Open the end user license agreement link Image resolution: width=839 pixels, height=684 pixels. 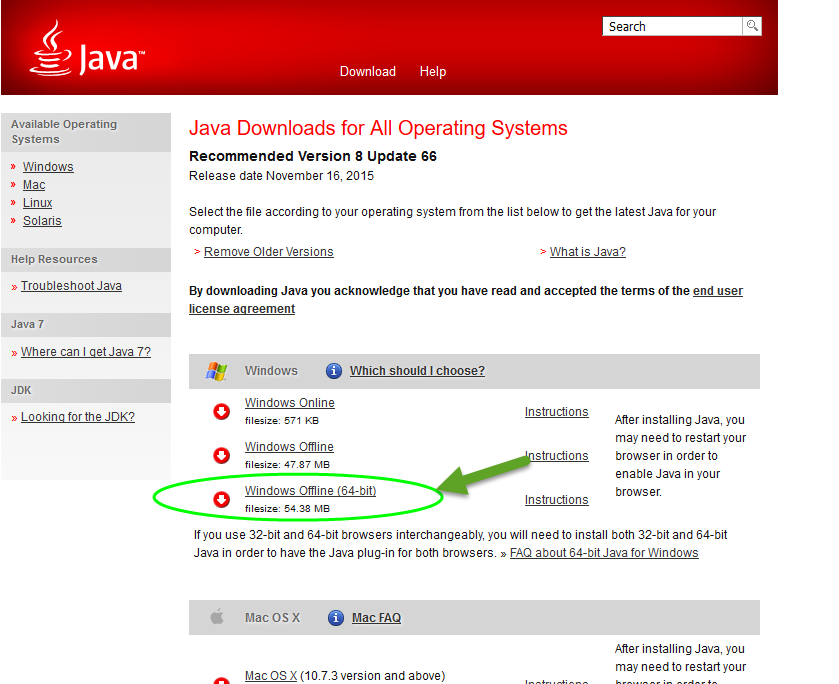717,291
